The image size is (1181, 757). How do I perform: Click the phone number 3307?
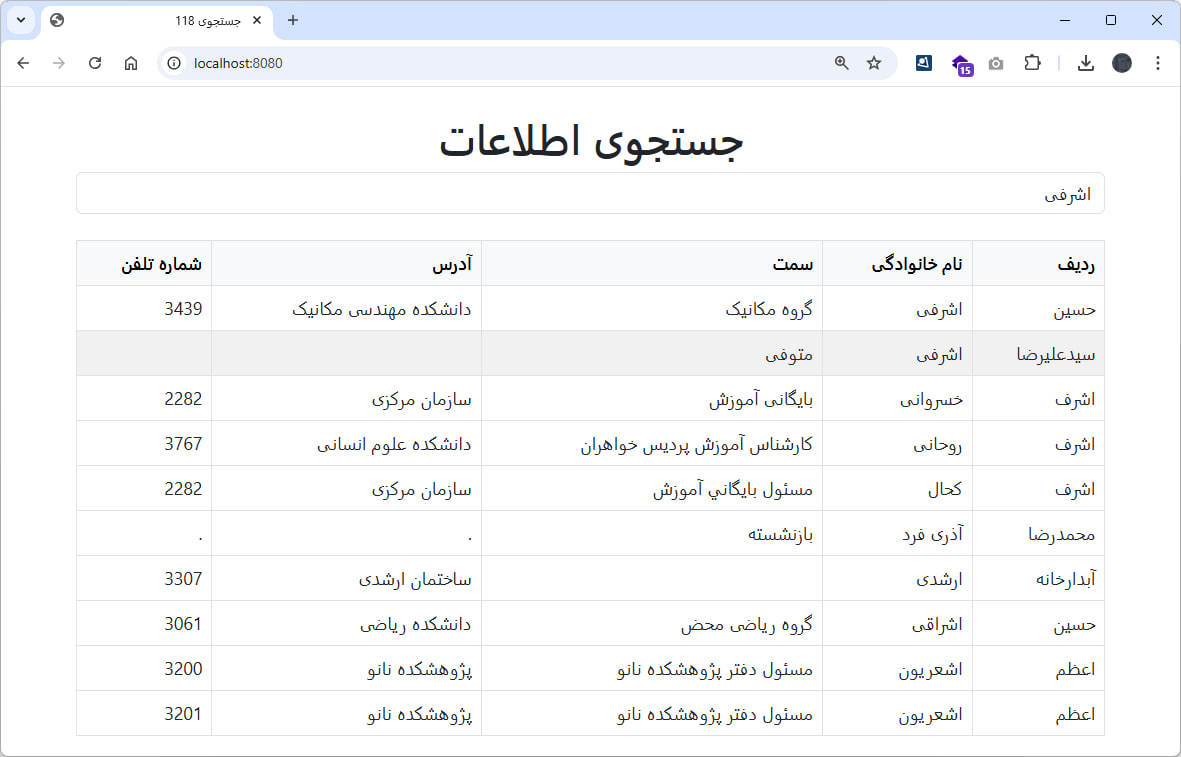183,578
